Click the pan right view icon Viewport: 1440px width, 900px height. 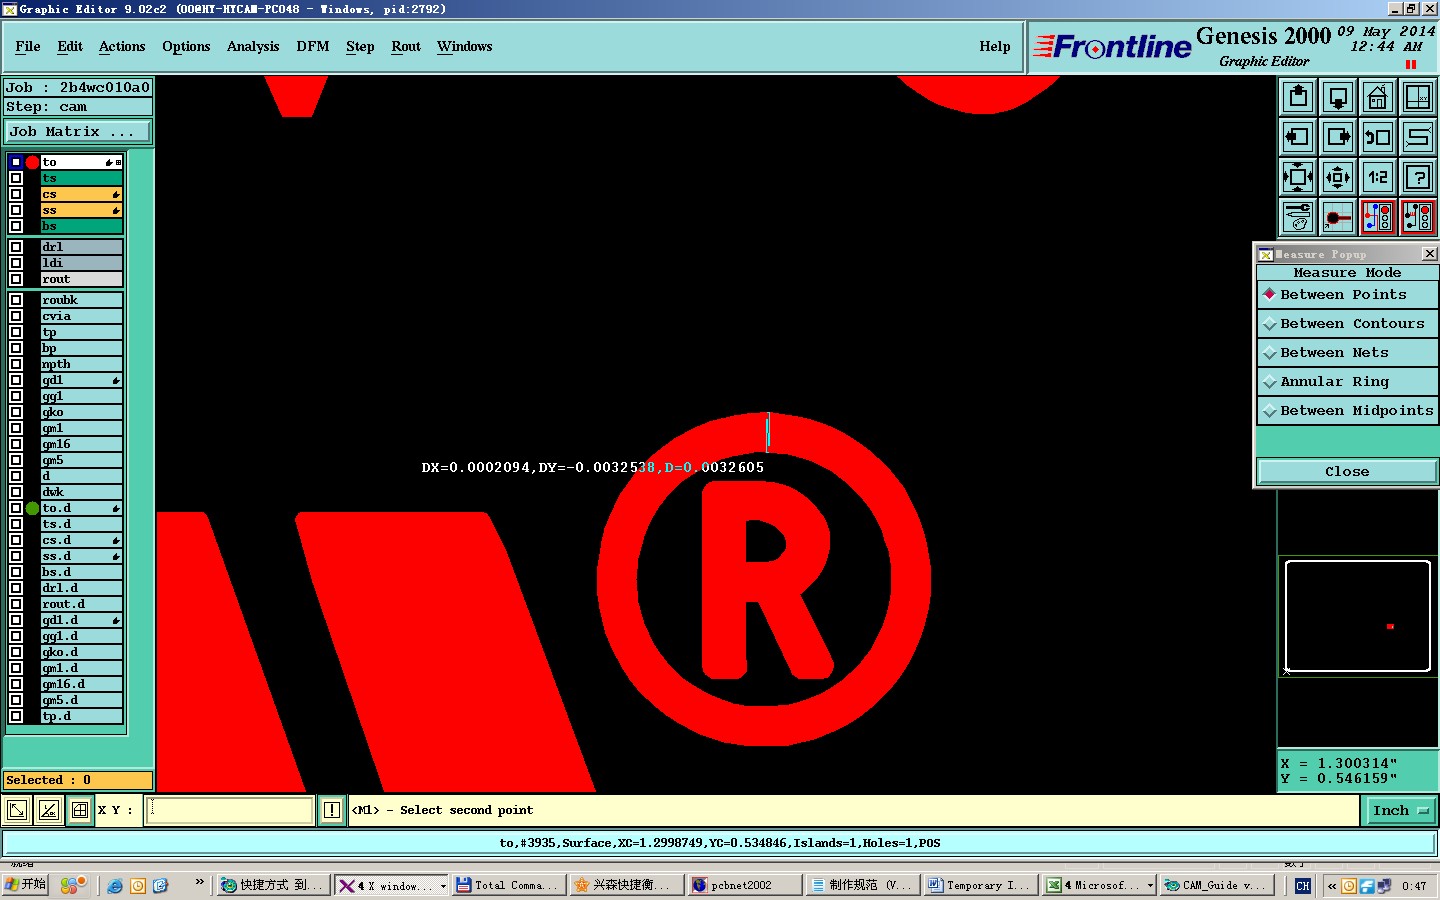[1338, 137]
